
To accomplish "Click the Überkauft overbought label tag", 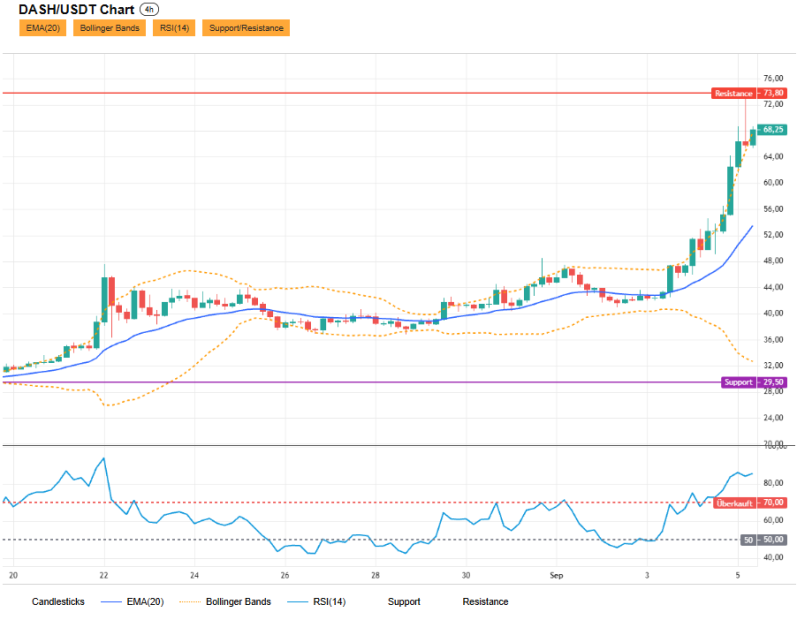I will point(734,503).
